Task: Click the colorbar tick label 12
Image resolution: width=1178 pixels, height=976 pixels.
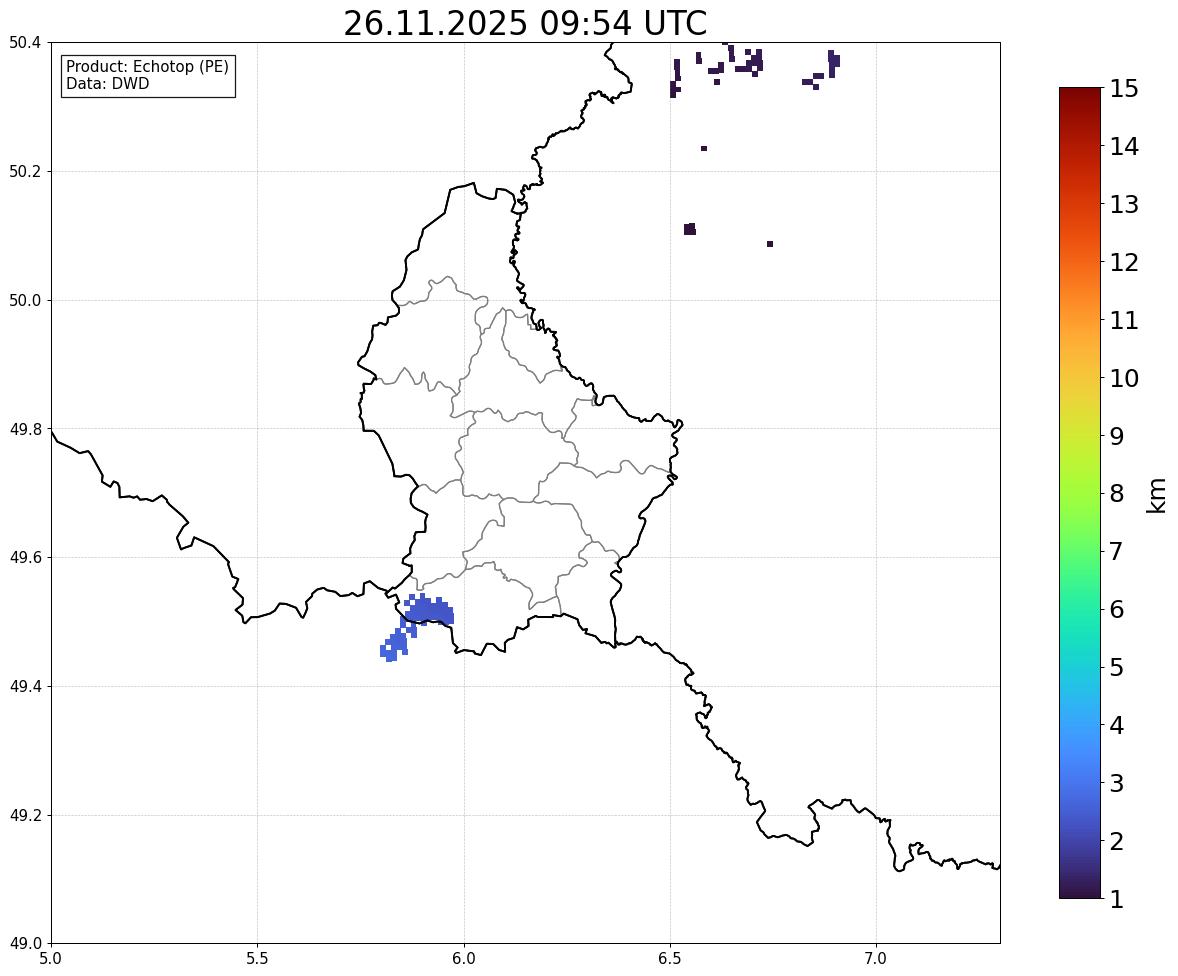Action: pos(1124,263)
